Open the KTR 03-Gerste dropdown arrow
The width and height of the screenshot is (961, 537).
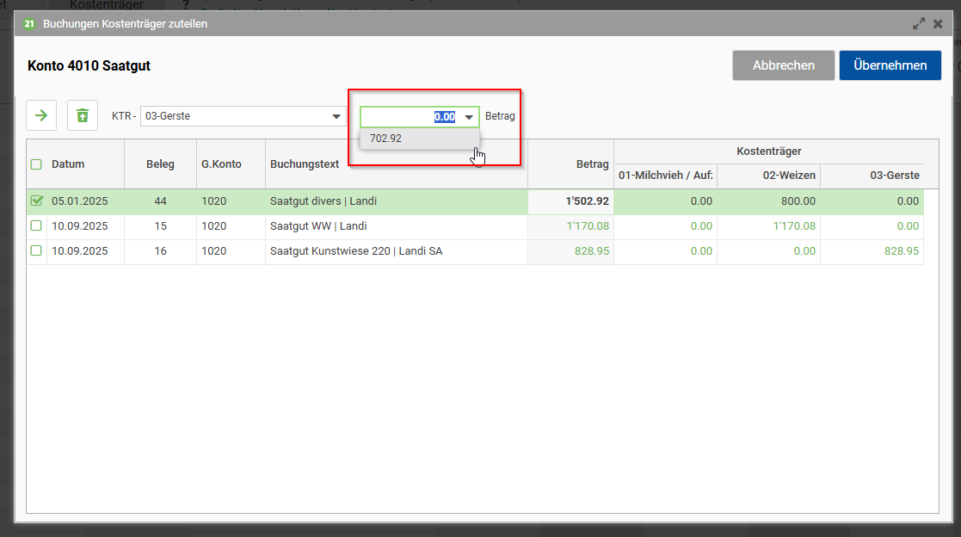click(x=336, y=116)
